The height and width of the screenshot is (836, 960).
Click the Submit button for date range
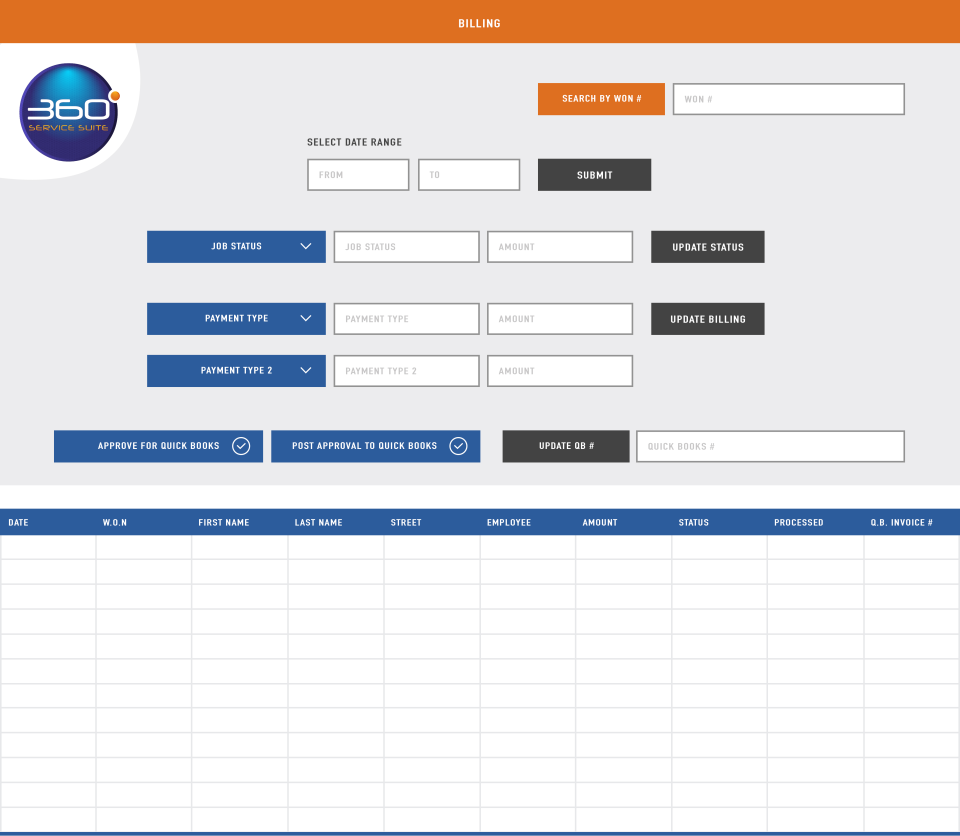594,174
